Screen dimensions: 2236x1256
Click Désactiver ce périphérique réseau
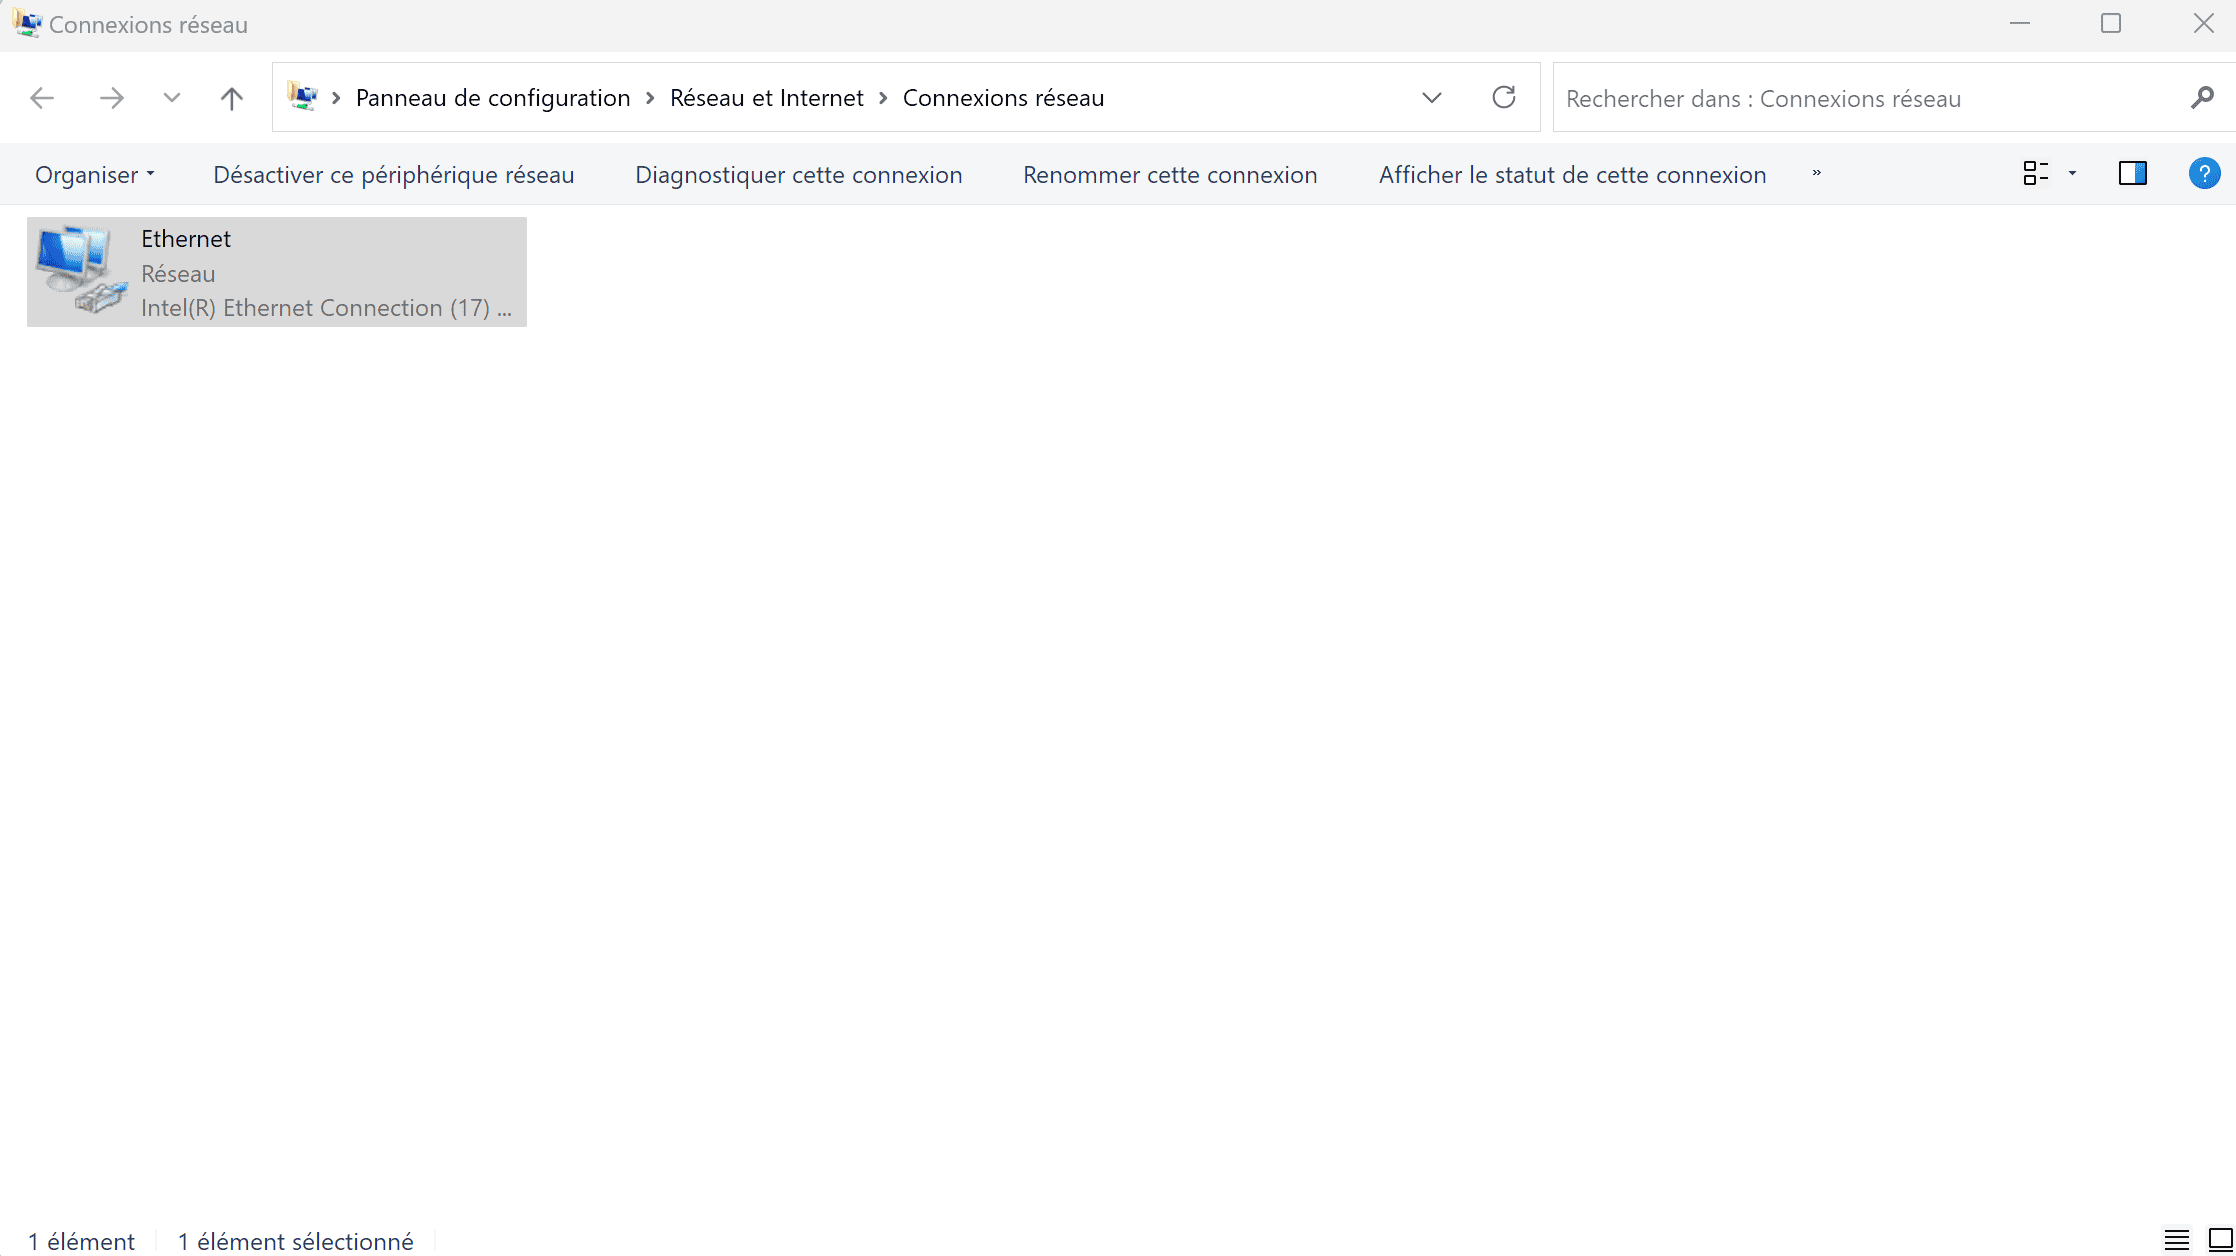[x=394, y=175]
